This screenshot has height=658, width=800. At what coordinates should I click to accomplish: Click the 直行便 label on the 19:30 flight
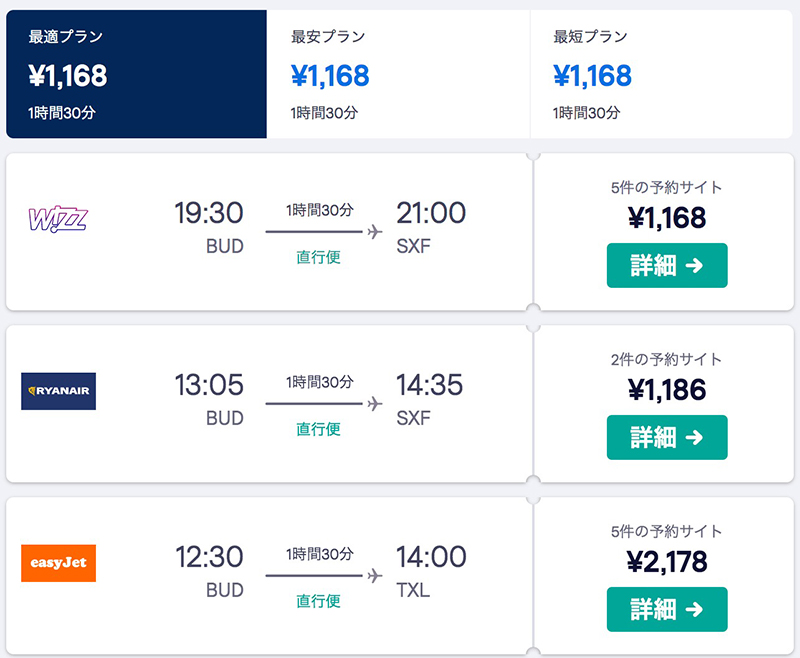pyautogui.click(x=318, y=257)
